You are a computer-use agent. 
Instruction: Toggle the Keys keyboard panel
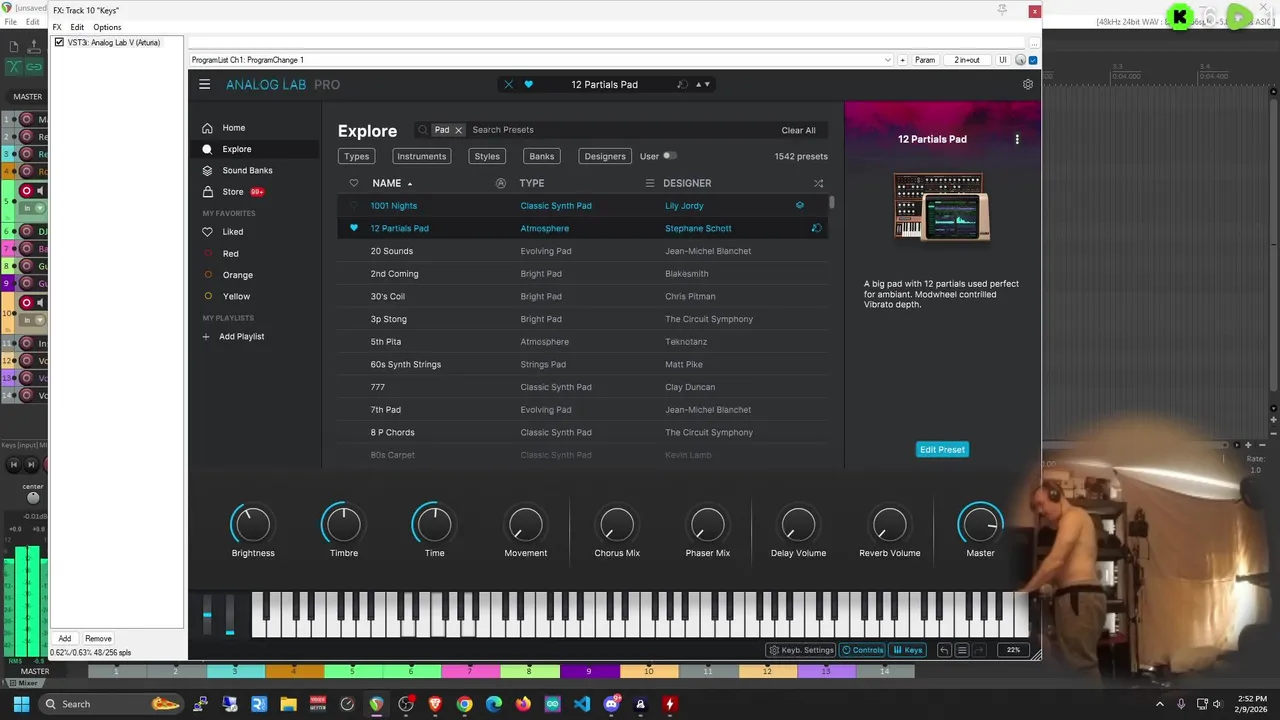[x=908, y=650]
